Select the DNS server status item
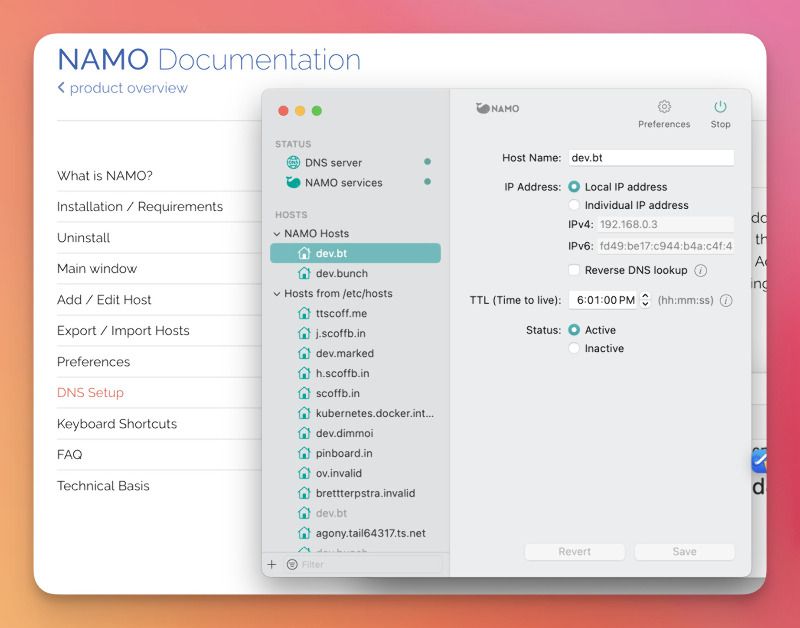Viewport: 800px width, 628px height. (x=333, y=162)
